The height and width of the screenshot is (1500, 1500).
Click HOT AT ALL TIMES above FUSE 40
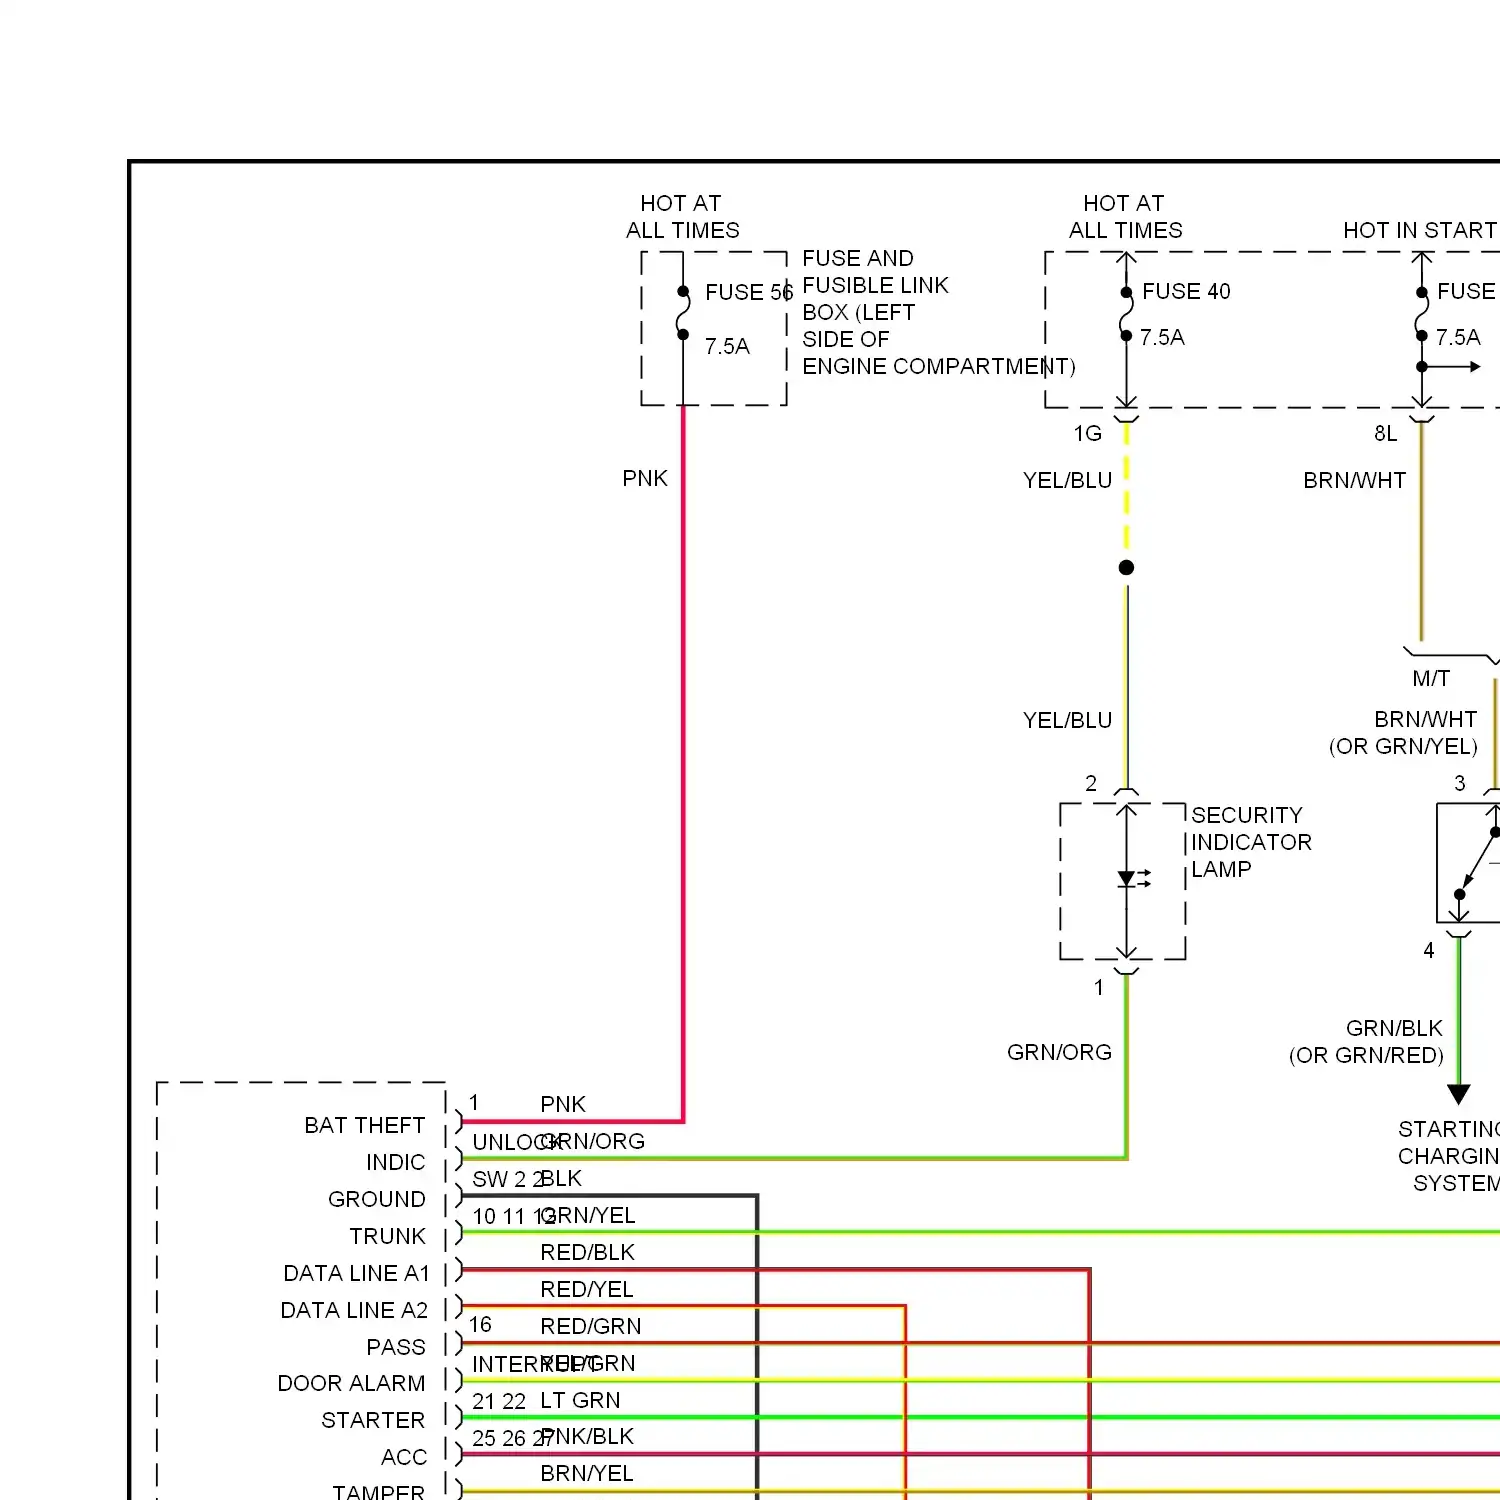click(1125, 217)
